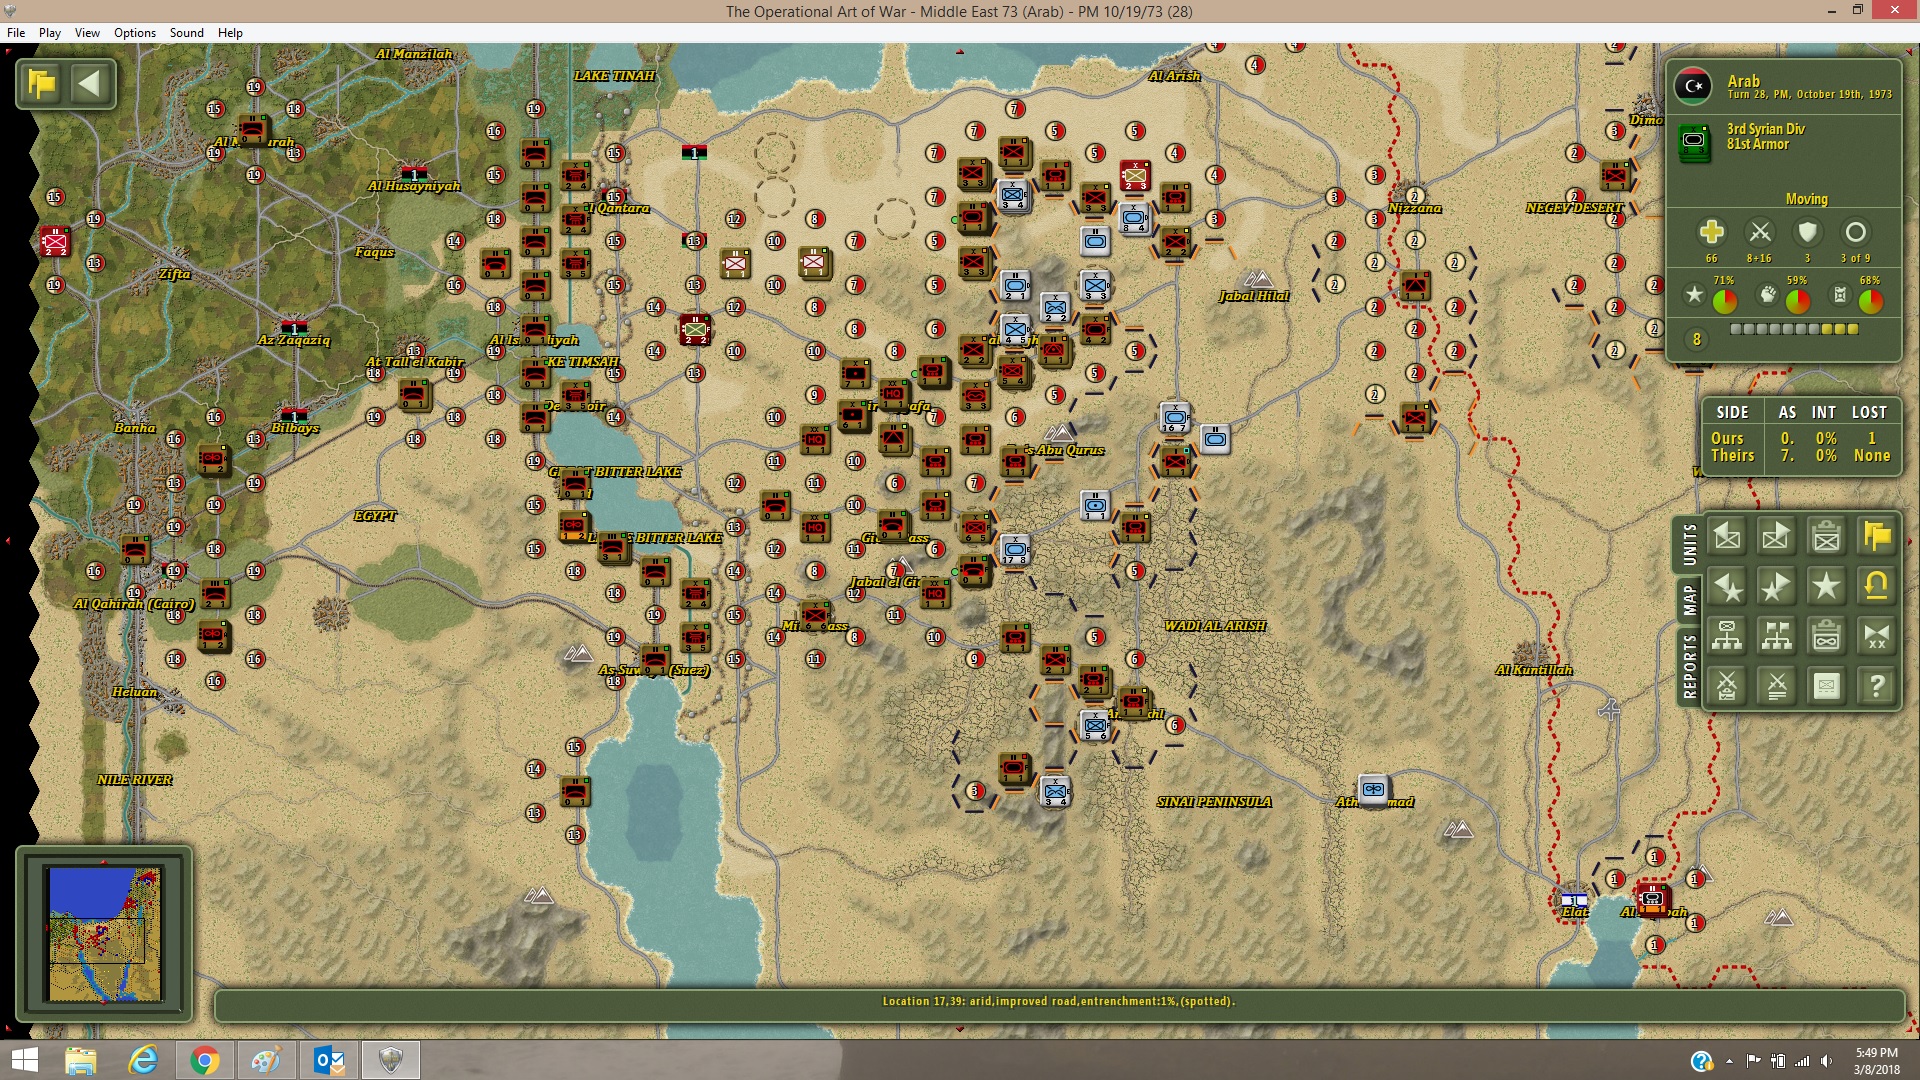Image resolution: width=1920 pixels, height=1080 pixels.
Task: Click the 'Moving' status text
Action: point(1806,199)
